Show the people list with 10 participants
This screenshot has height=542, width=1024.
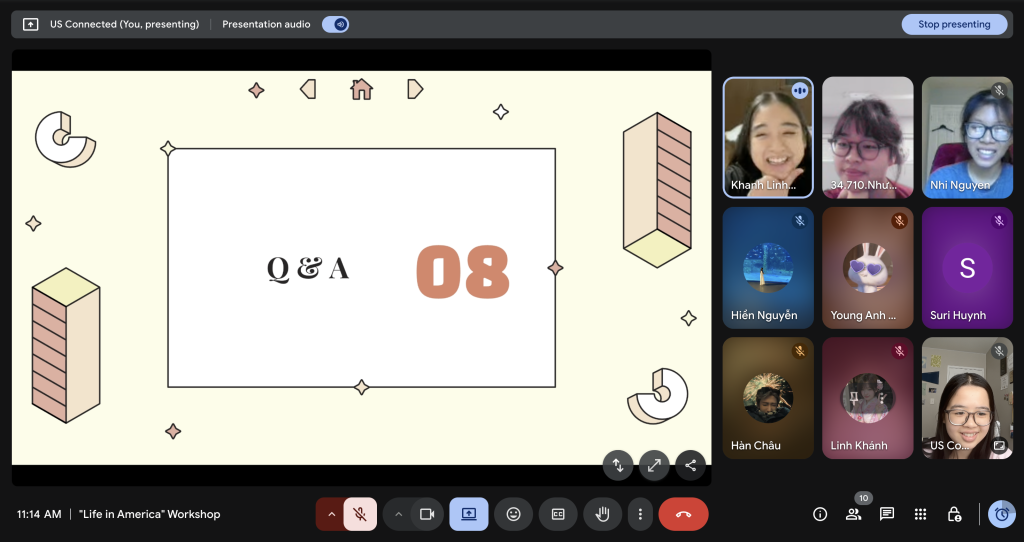pyautogui.click(x=854, y=514)
